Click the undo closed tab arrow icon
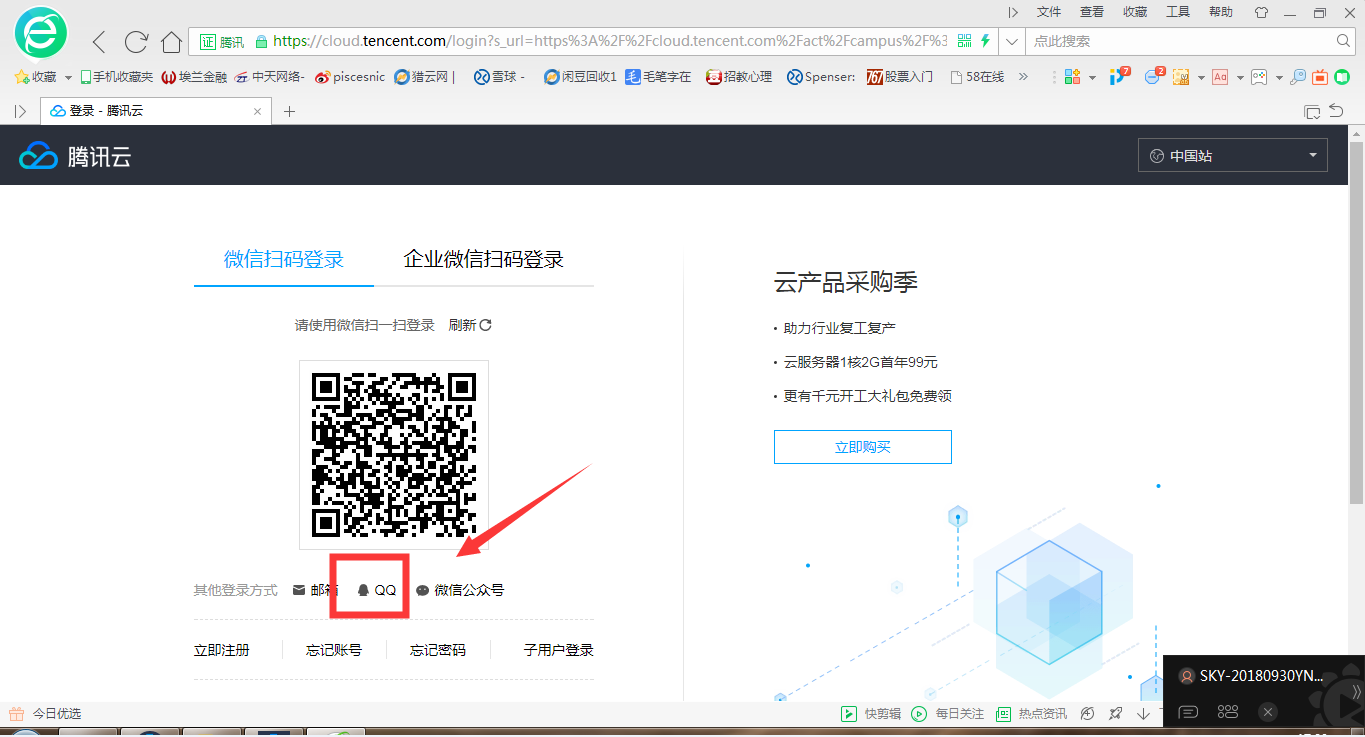 point(1337,111)
